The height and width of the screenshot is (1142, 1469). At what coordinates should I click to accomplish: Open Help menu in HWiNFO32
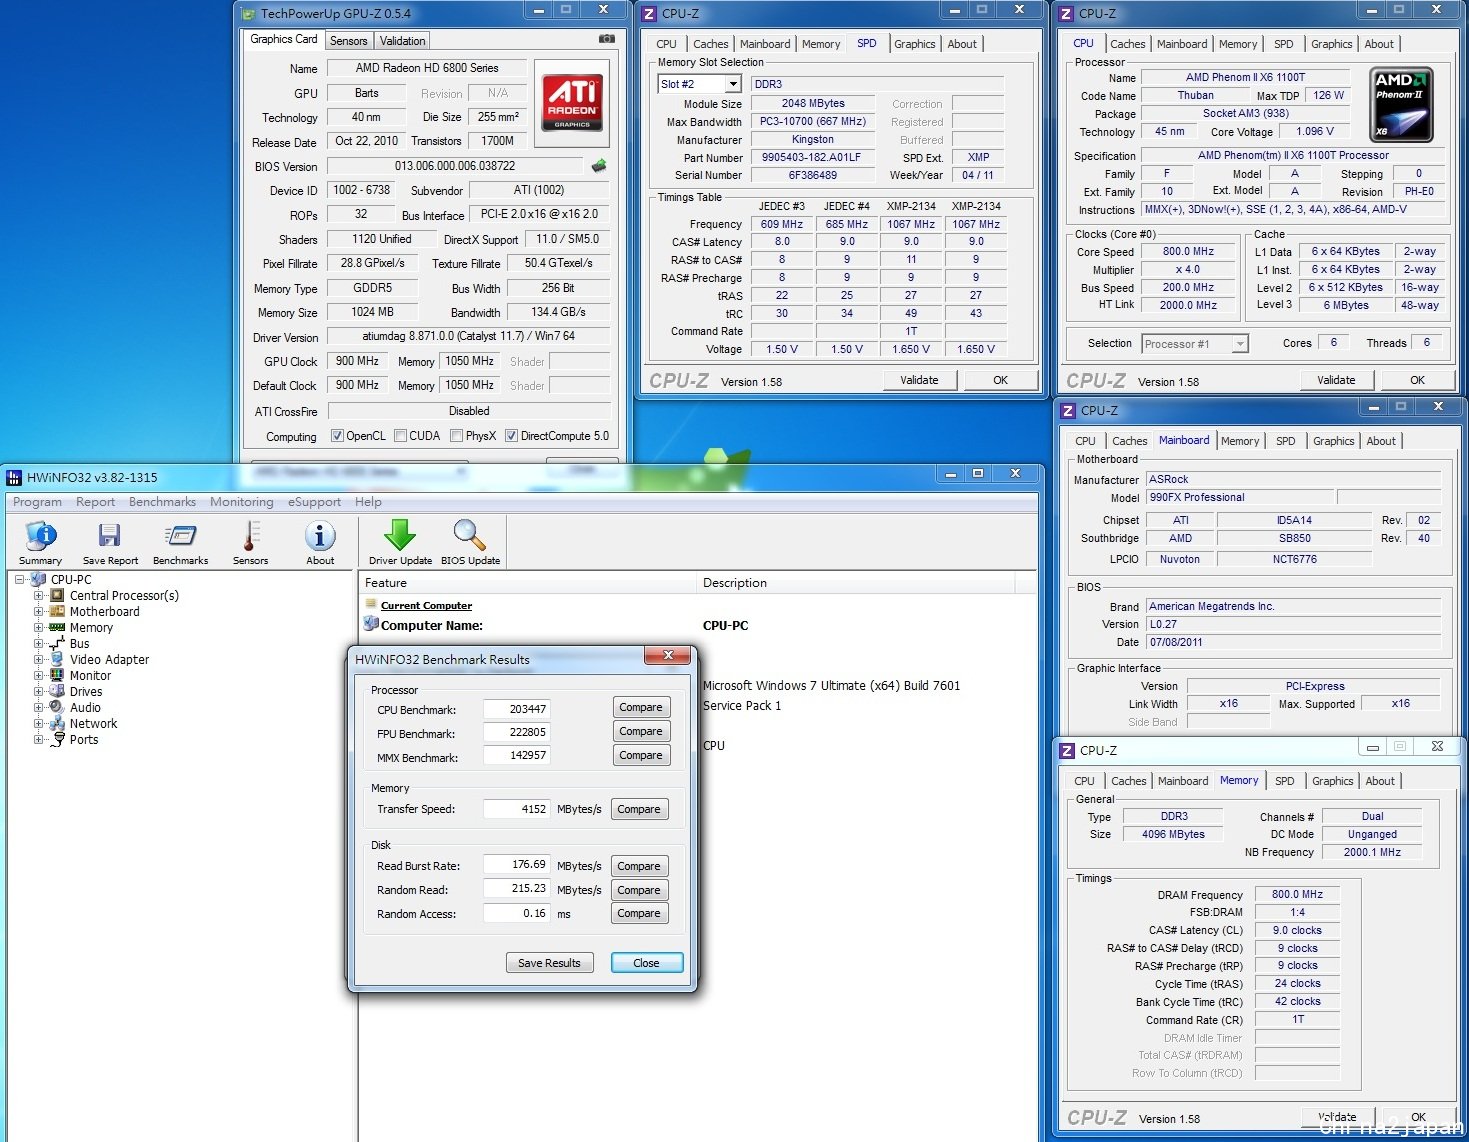[368, 502]
